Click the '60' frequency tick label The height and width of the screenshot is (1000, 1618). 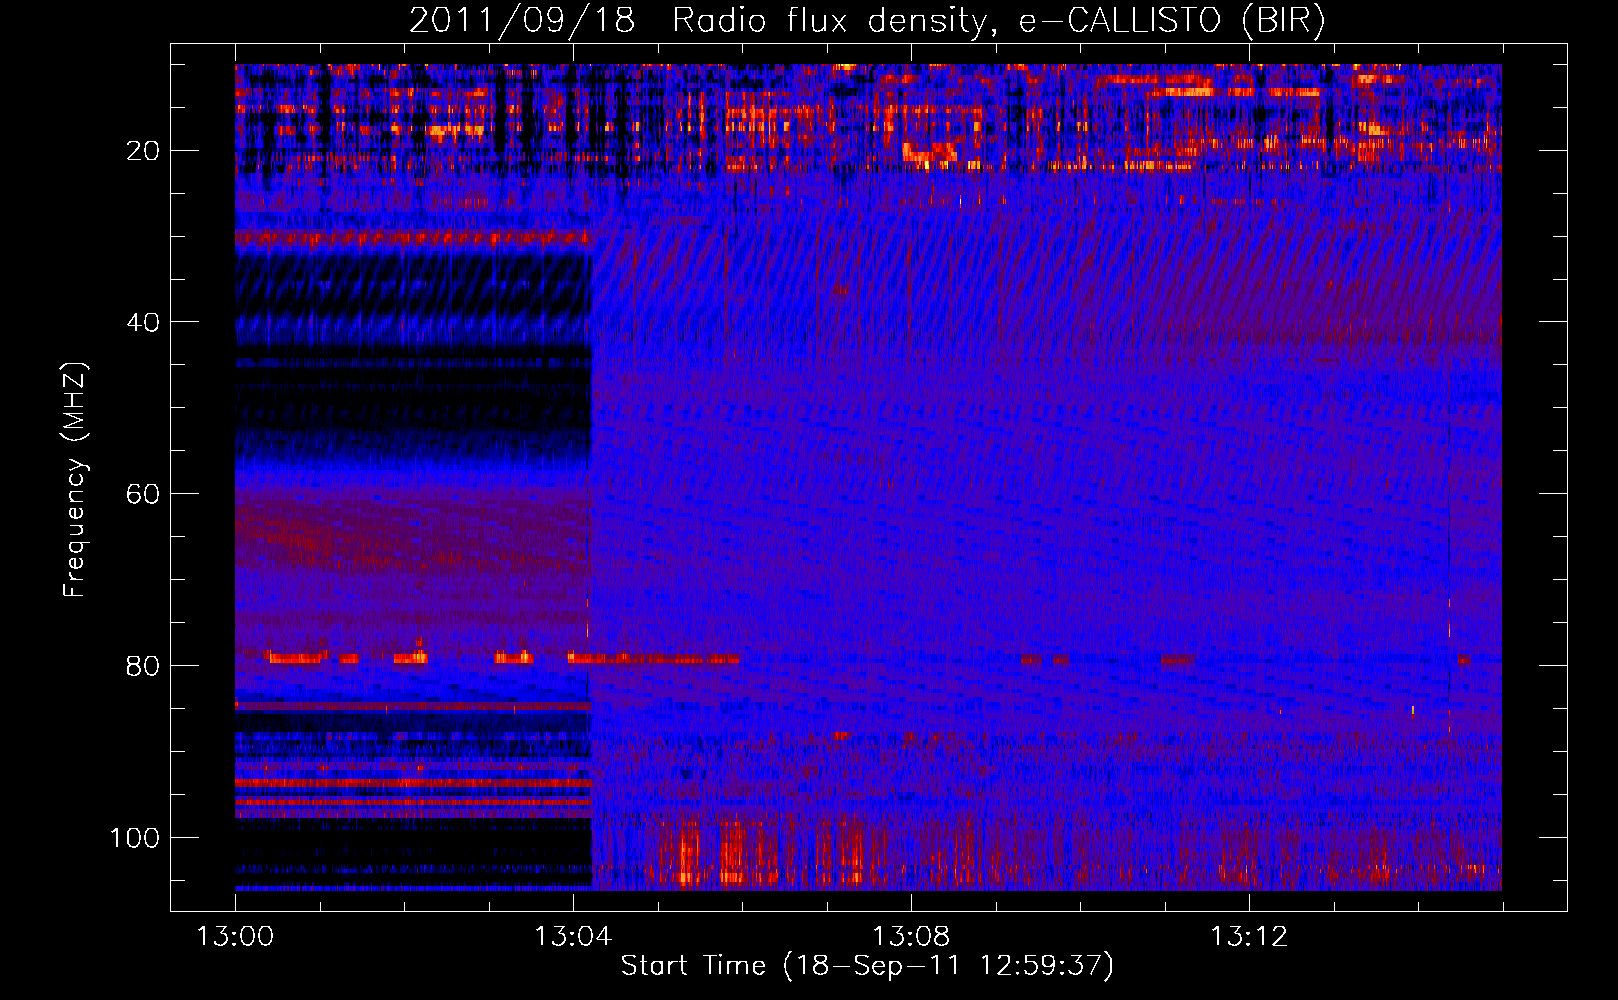point(142,494)
